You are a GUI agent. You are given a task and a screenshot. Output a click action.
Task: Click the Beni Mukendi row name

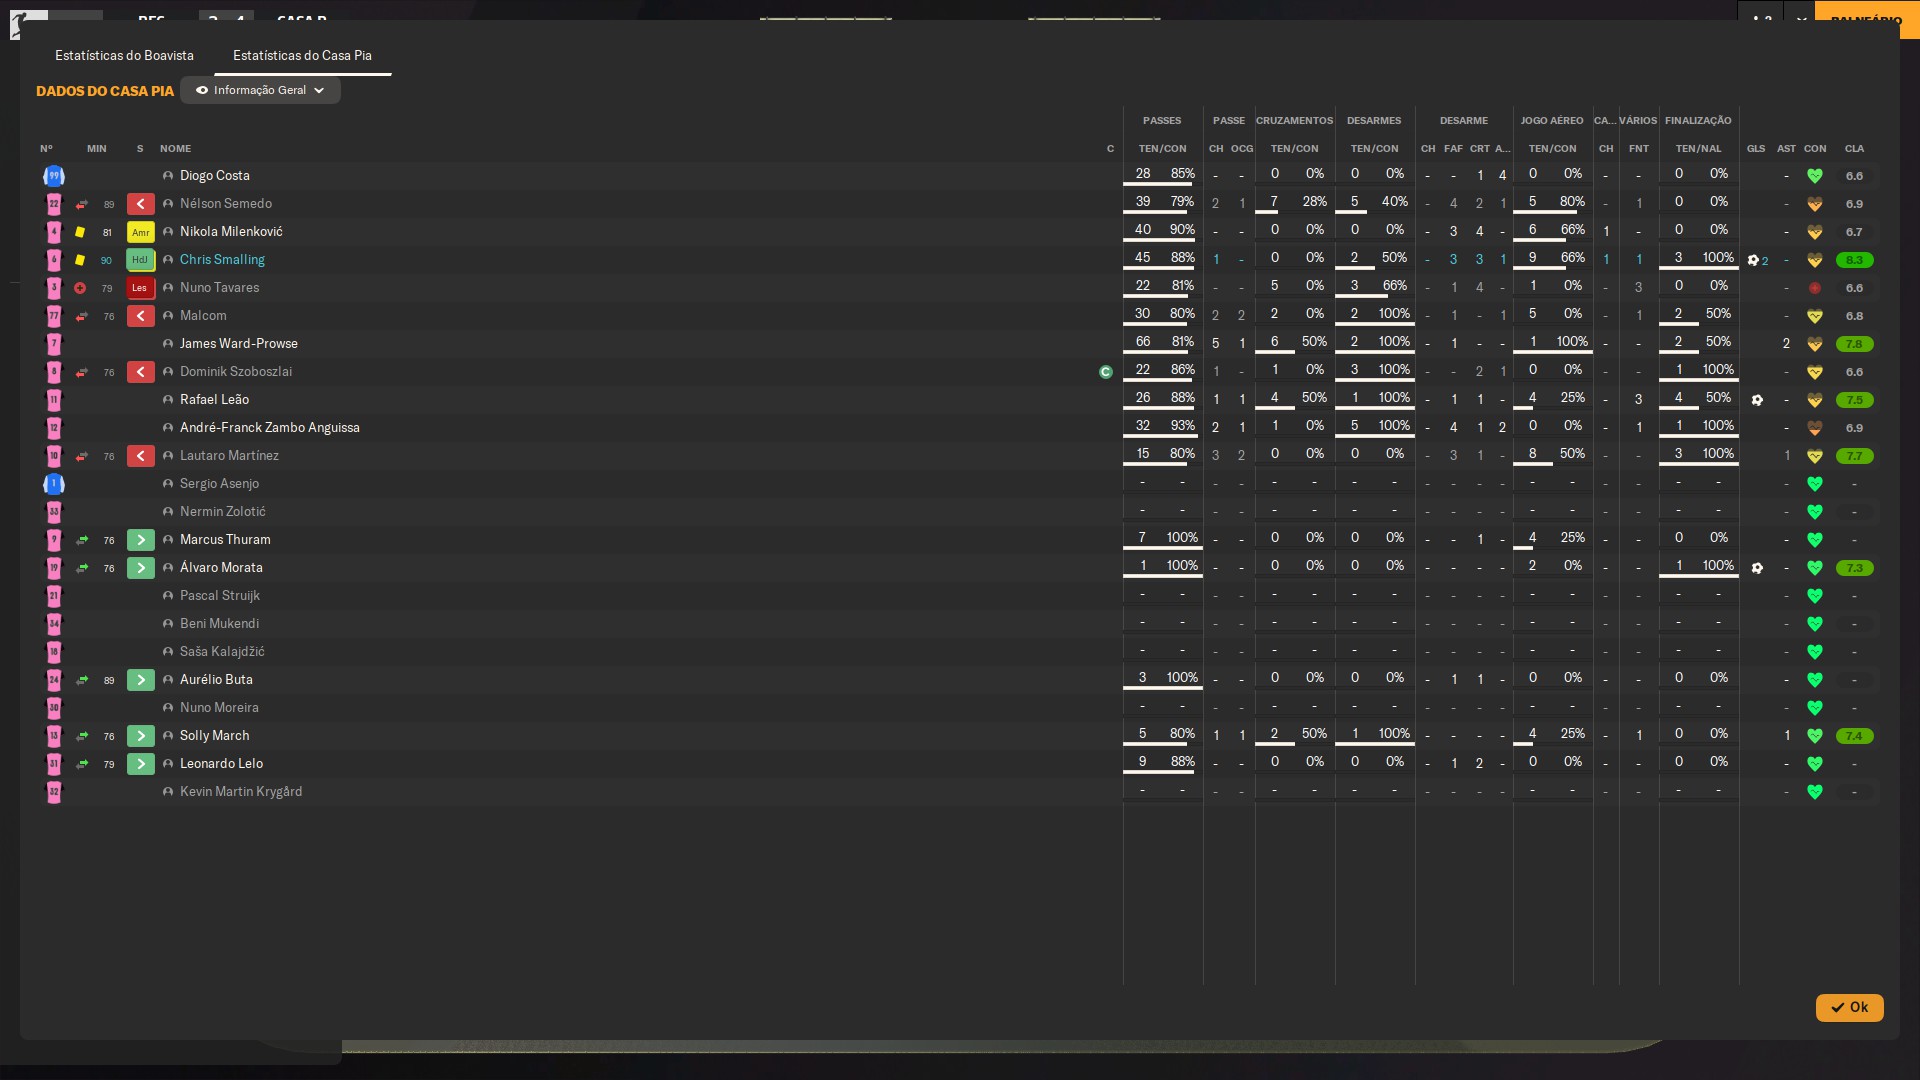point(219,624)
